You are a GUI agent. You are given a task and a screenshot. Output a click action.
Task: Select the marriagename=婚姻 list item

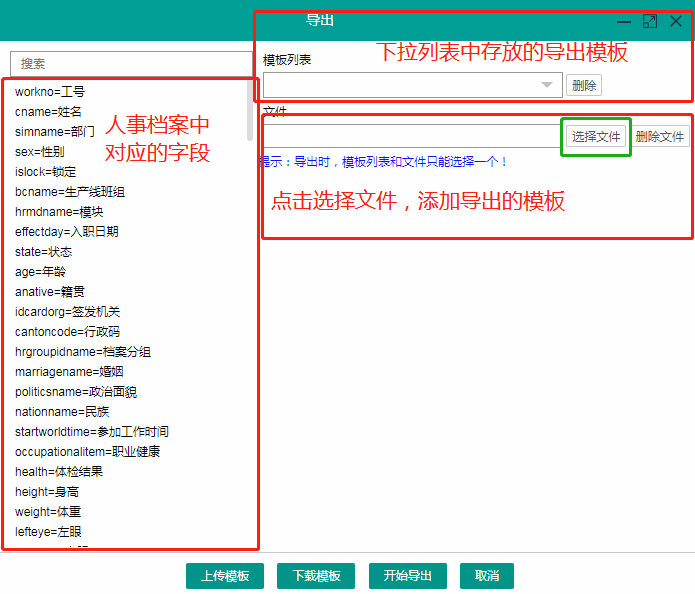[69, 372]
